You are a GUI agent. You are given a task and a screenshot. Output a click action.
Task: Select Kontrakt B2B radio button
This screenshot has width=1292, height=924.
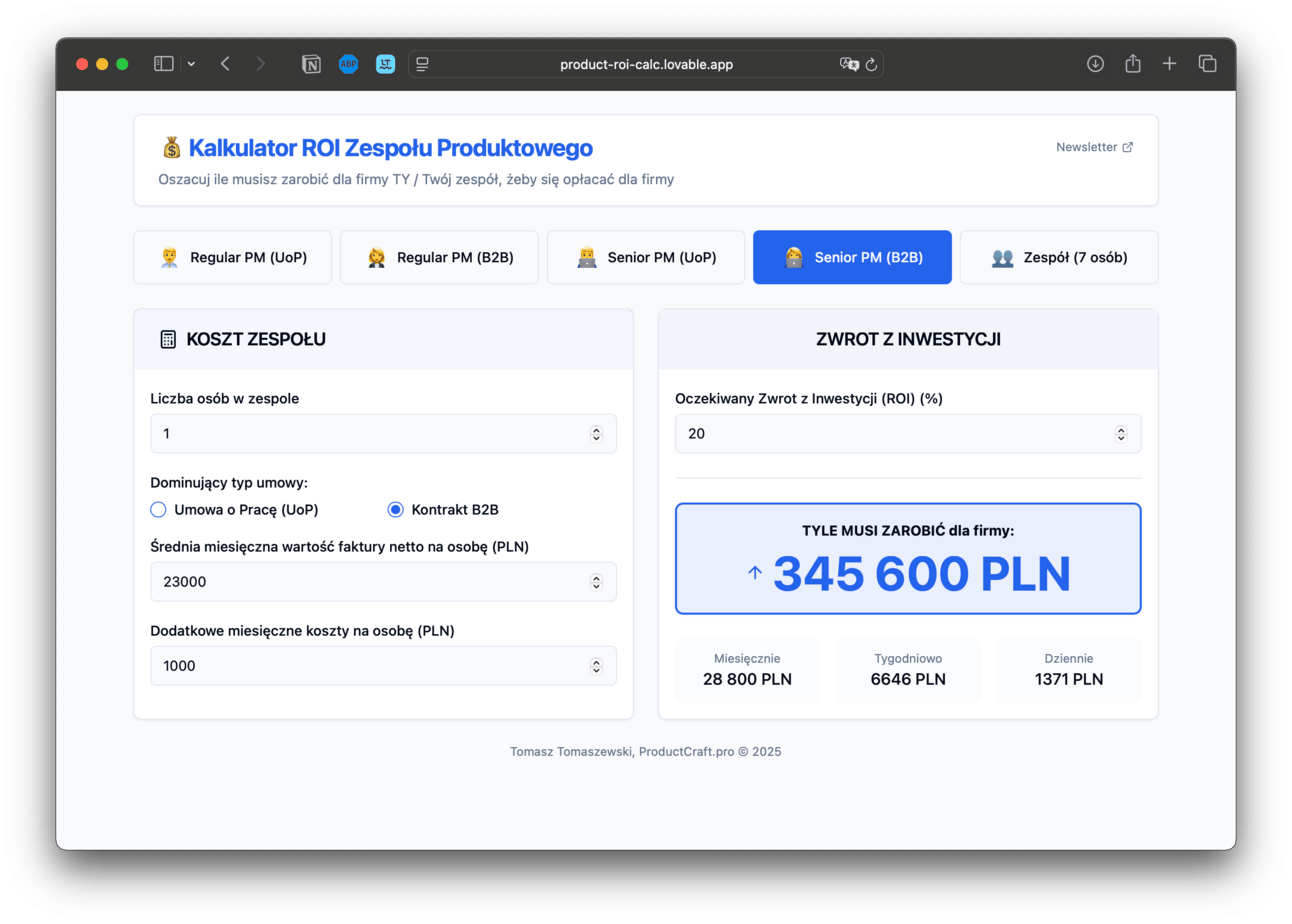(x=395, y=510)
